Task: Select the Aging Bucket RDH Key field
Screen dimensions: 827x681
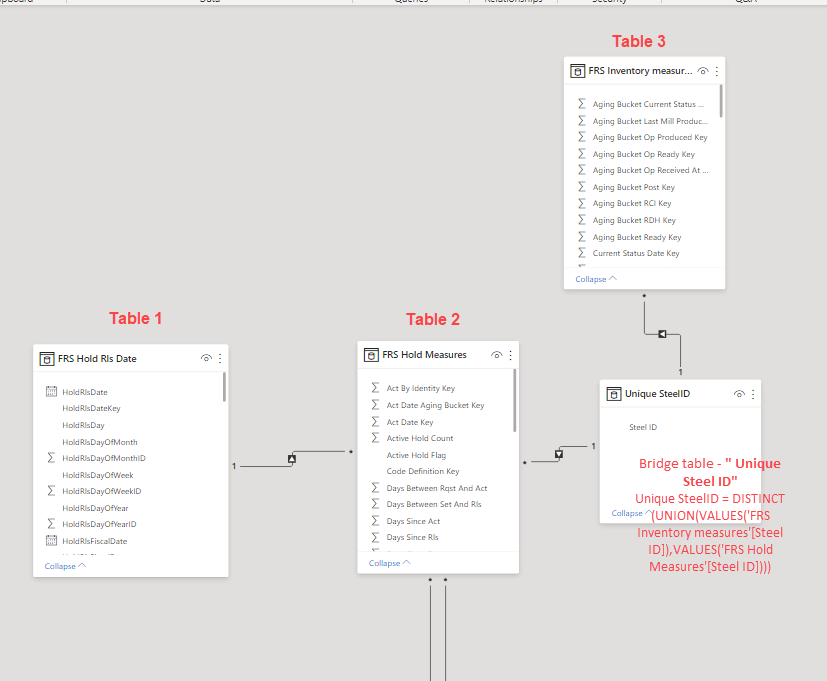Action: (x=634, y=220)
